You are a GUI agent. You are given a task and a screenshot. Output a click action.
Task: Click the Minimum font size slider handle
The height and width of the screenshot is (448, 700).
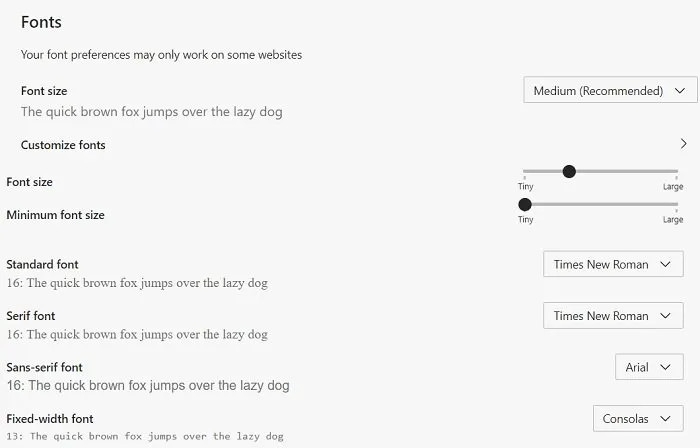pyautogui.click(x=525, y=204)
